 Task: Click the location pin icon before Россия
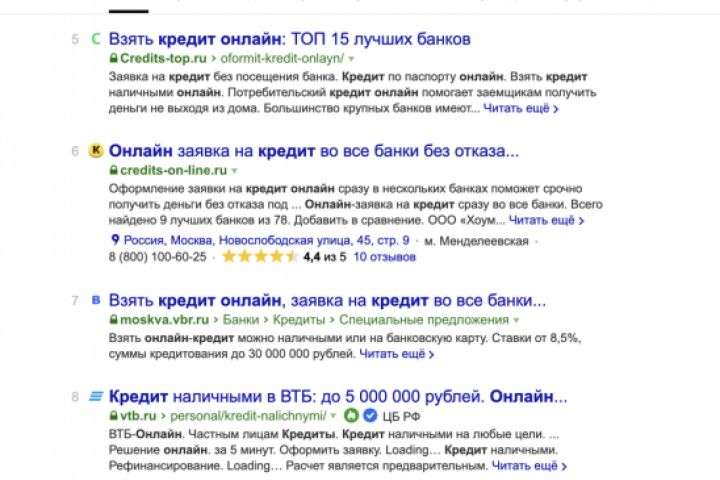click(x=115, y=241)
